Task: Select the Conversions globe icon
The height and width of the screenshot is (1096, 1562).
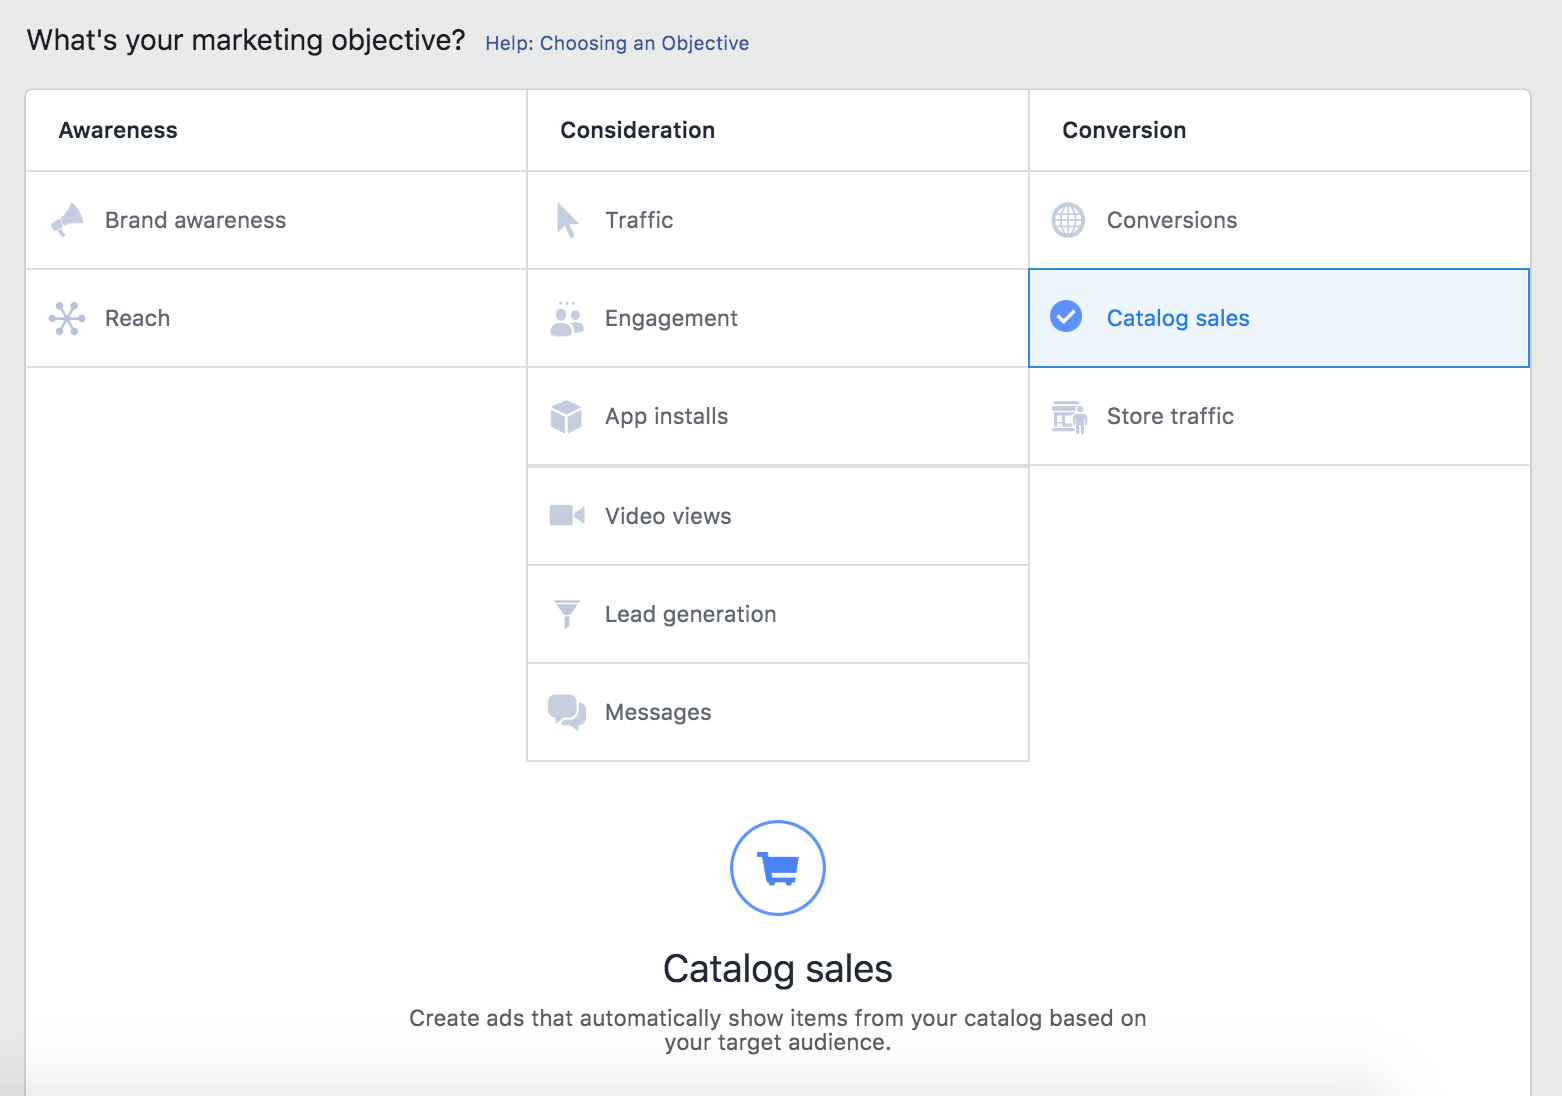Action: click(x=1068, y=220)
